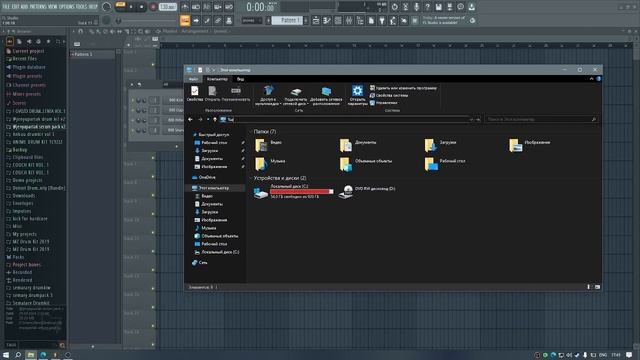Open the Channel rack view icon
Screen dimensions: 640x360
338,20
